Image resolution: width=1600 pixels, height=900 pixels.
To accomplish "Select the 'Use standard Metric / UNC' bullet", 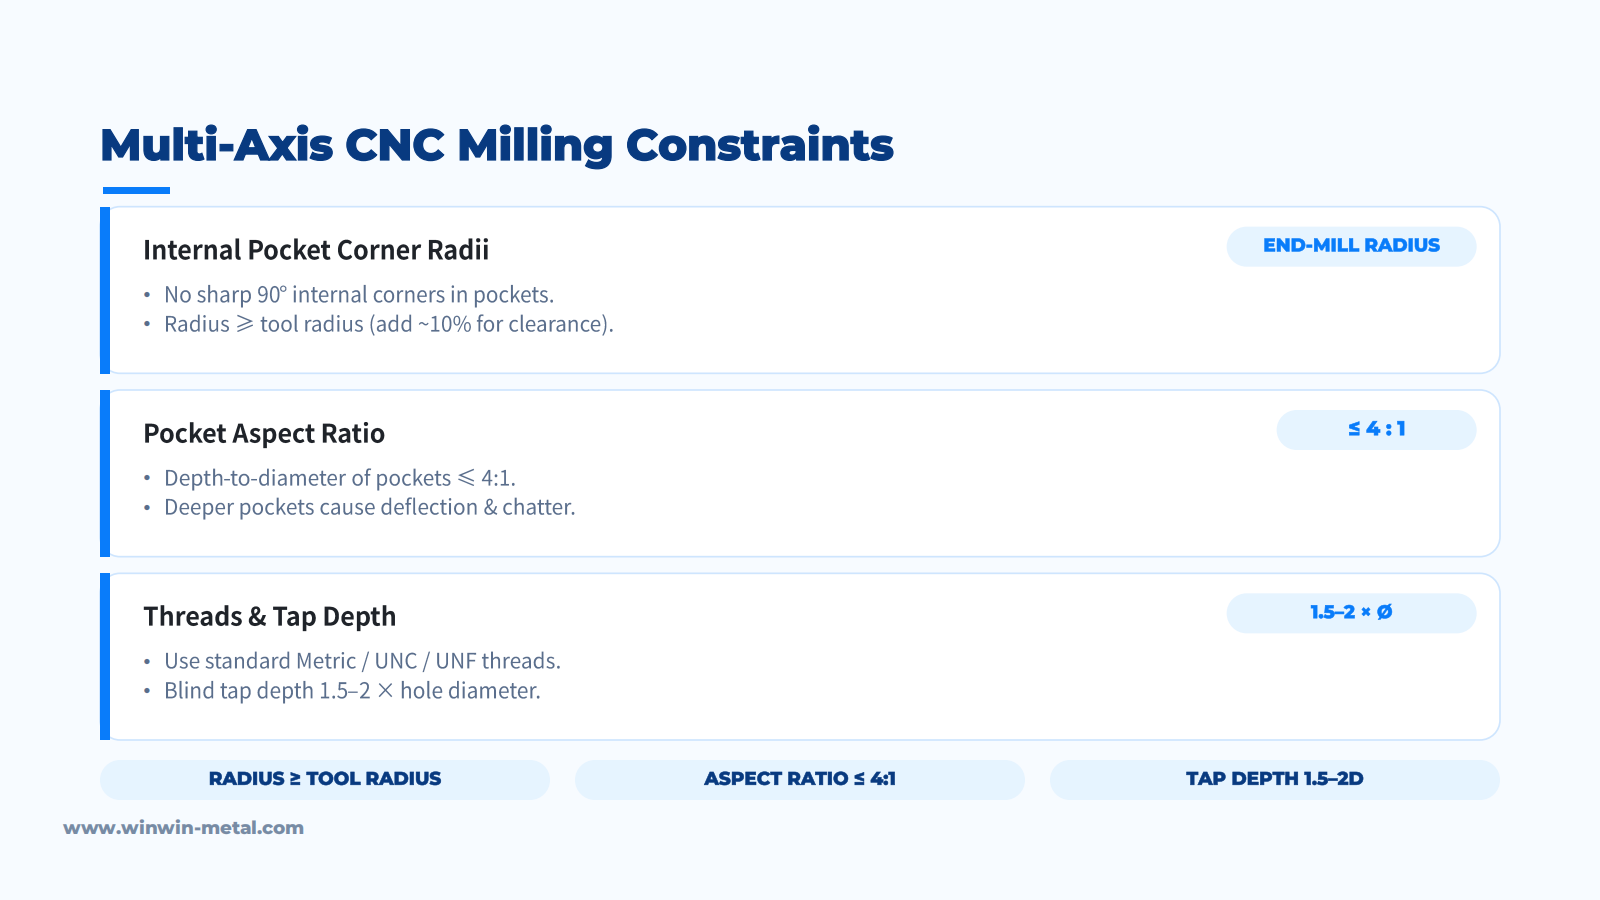I will click(x=362, y=661).
